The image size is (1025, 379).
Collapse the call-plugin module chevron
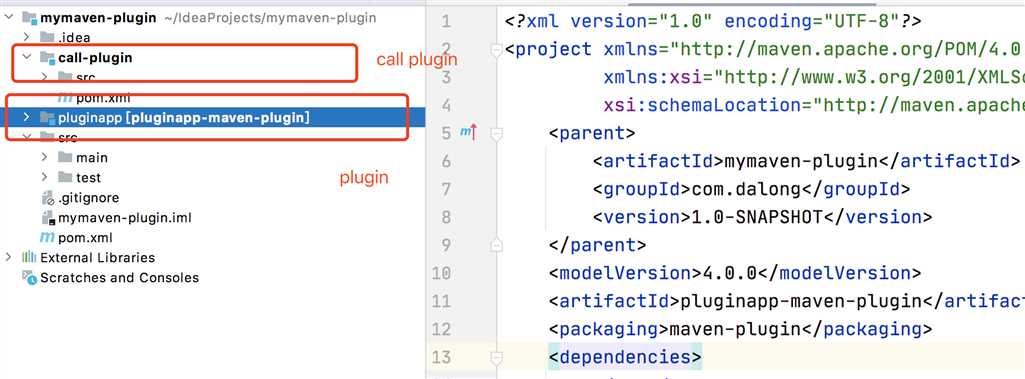pyautogui.click(x=26, y=58)
